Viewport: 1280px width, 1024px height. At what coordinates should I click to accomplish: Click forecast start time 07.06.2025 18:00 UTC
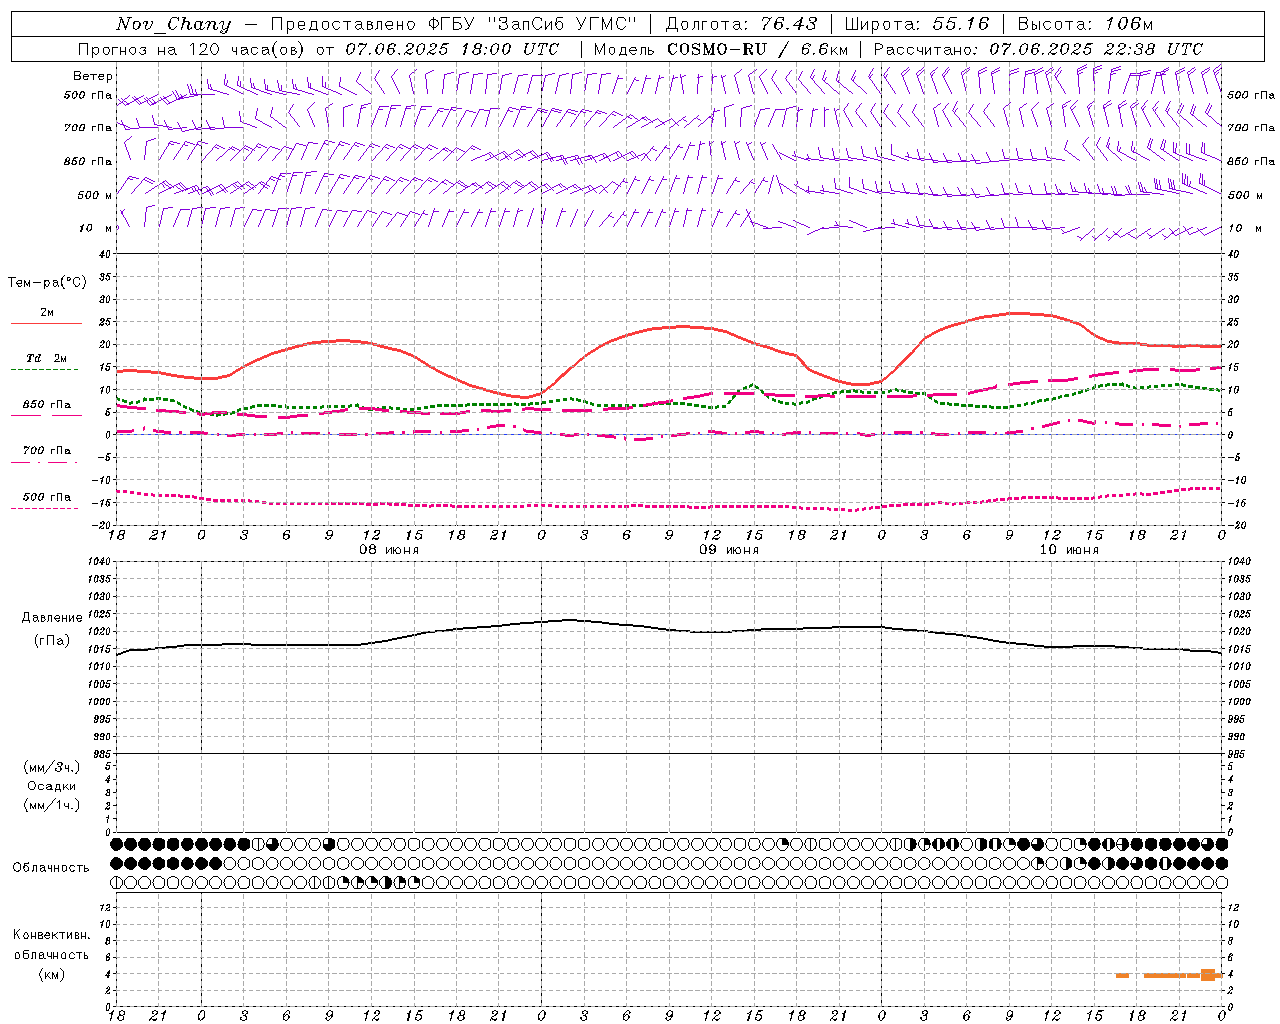(x=452, y=49)
